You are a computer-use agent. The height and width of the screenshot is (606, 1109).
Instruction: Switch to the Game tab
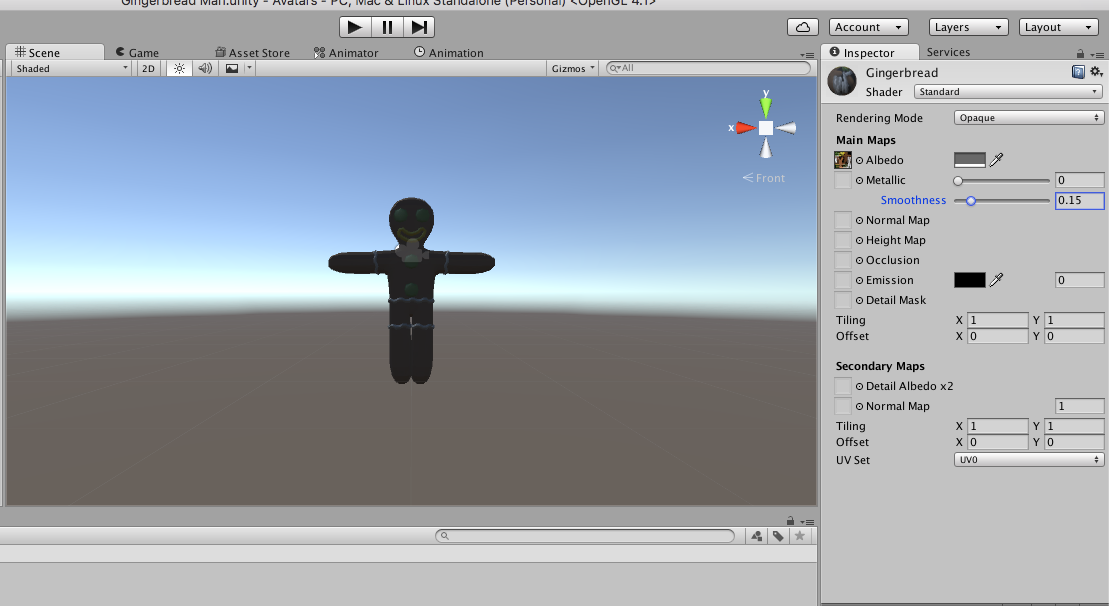tap(137, 52)
